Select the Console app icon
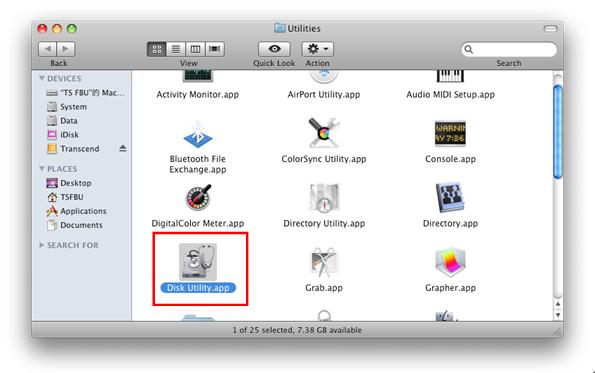 [450, 134]
